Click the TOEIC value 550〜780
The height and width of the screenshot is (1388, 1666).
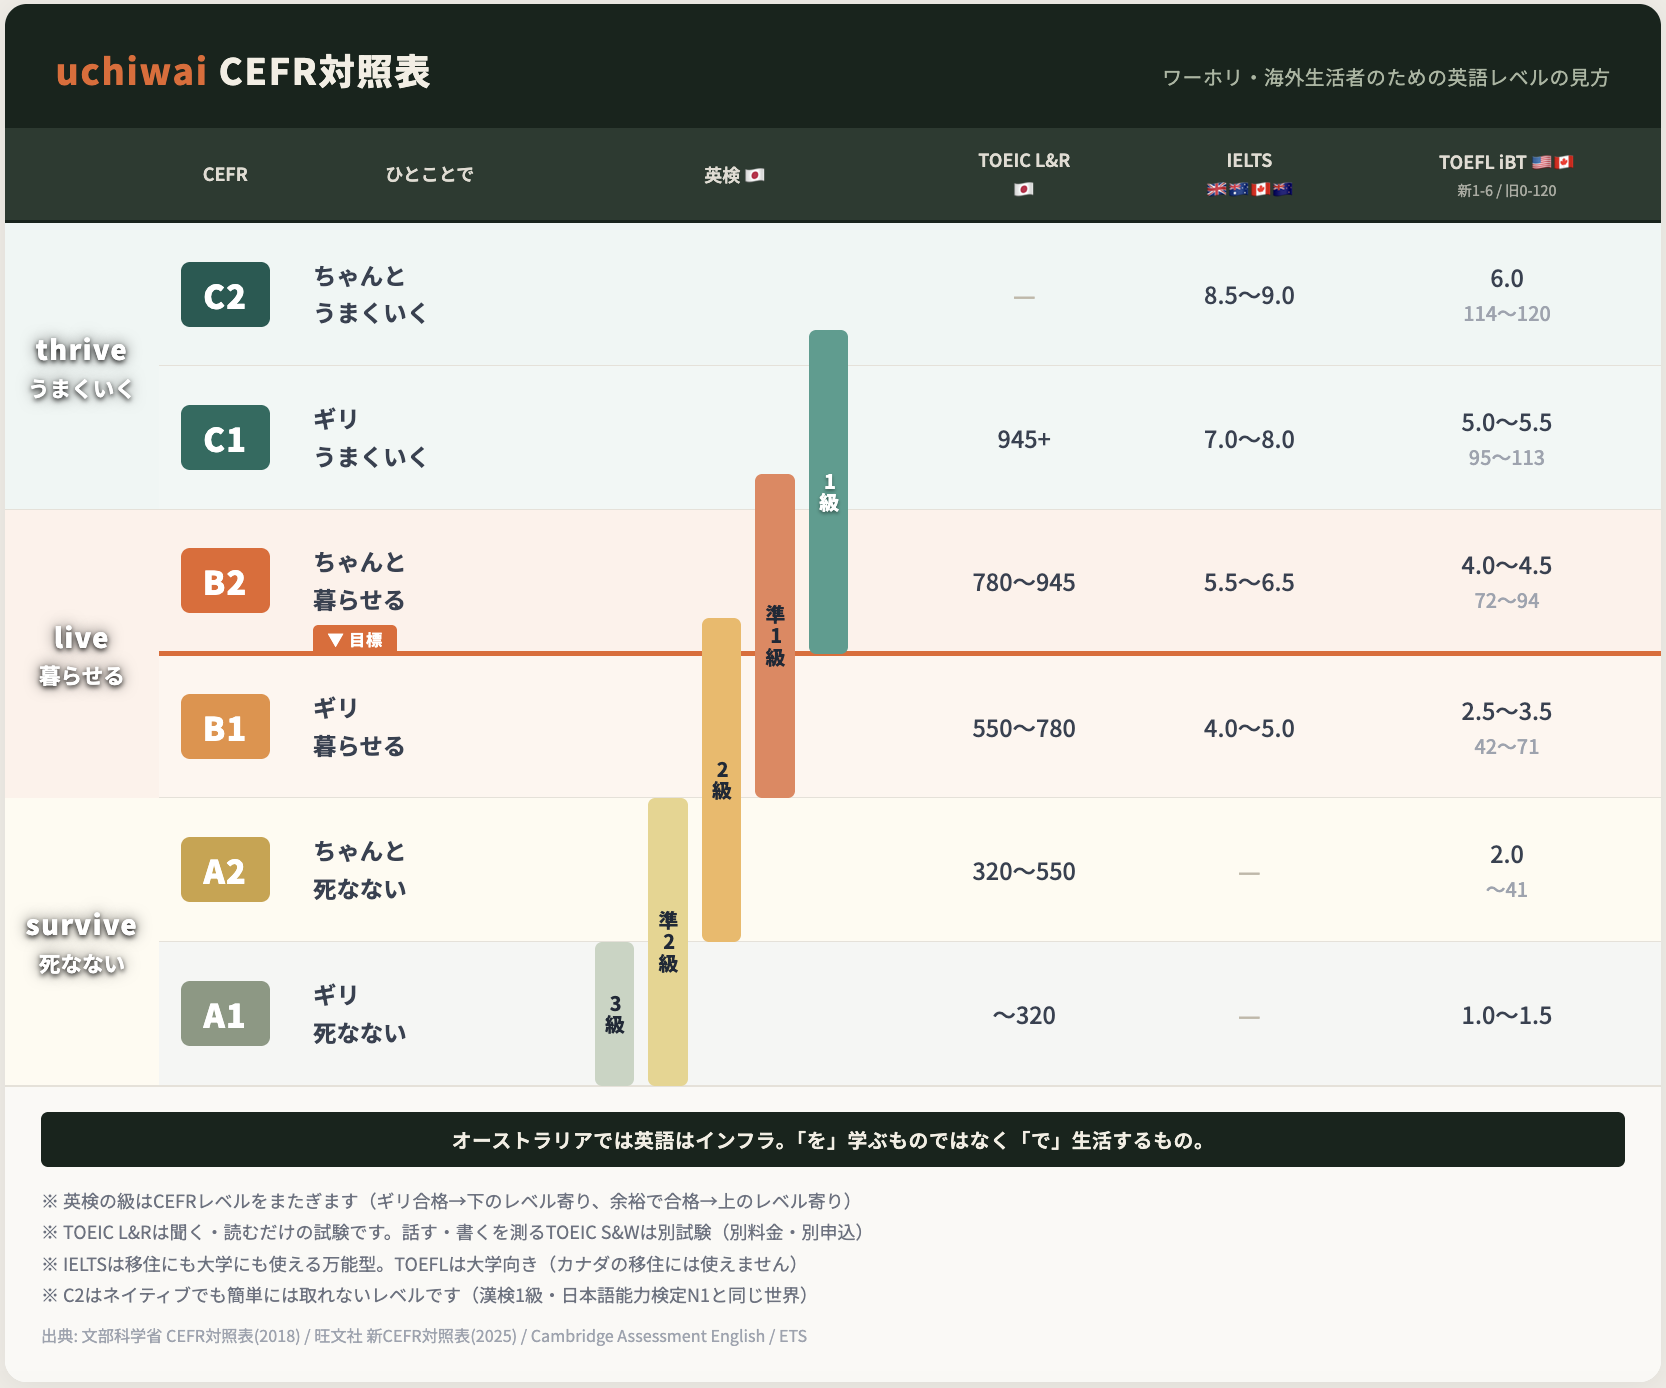click(1024, 728)
